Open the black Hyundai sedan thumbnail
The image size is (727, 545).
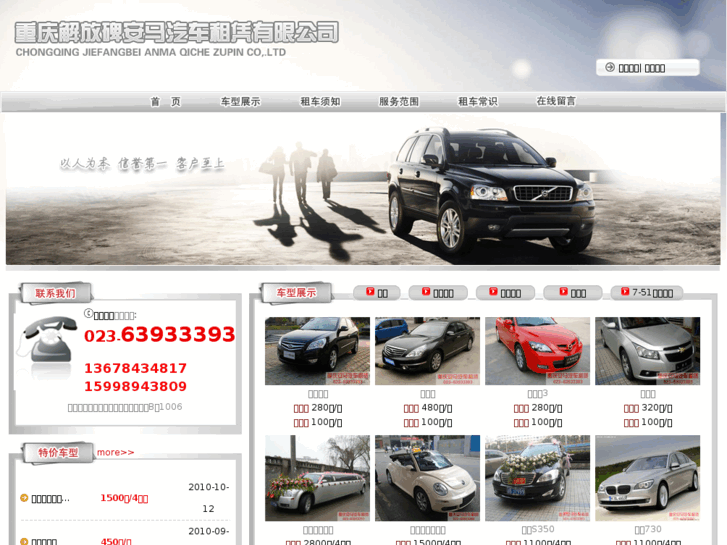tap(318, 351)
